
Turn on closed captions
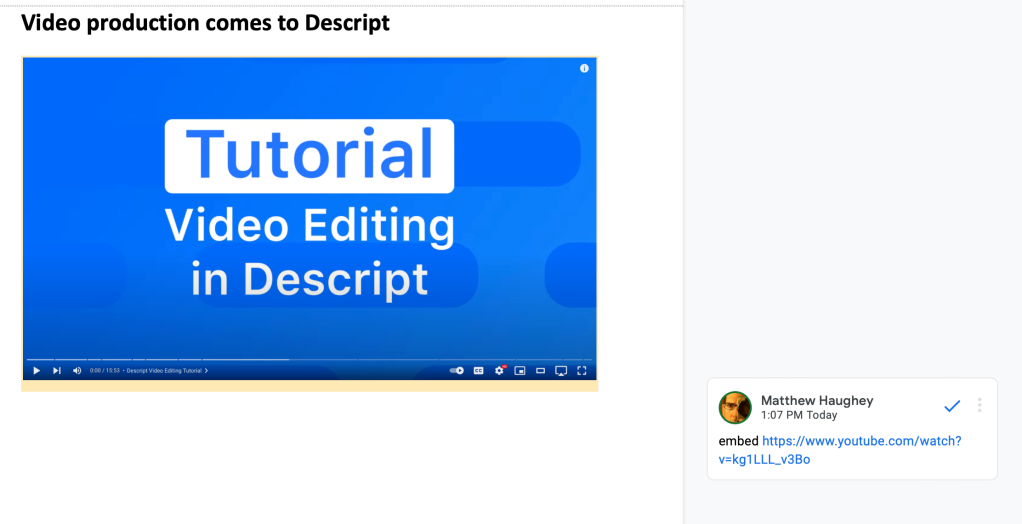[x=478, y=370]
